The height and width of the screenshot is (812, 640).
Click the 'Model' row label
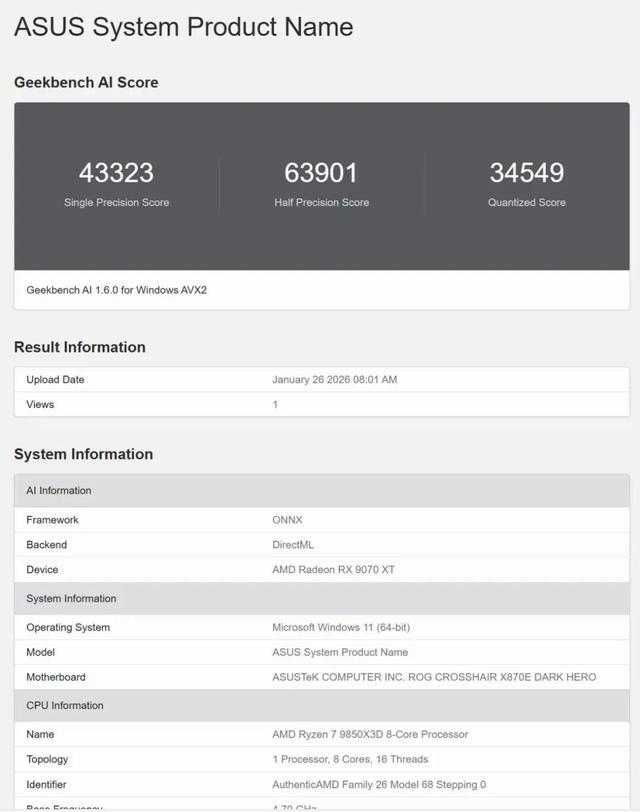point(40,652)
